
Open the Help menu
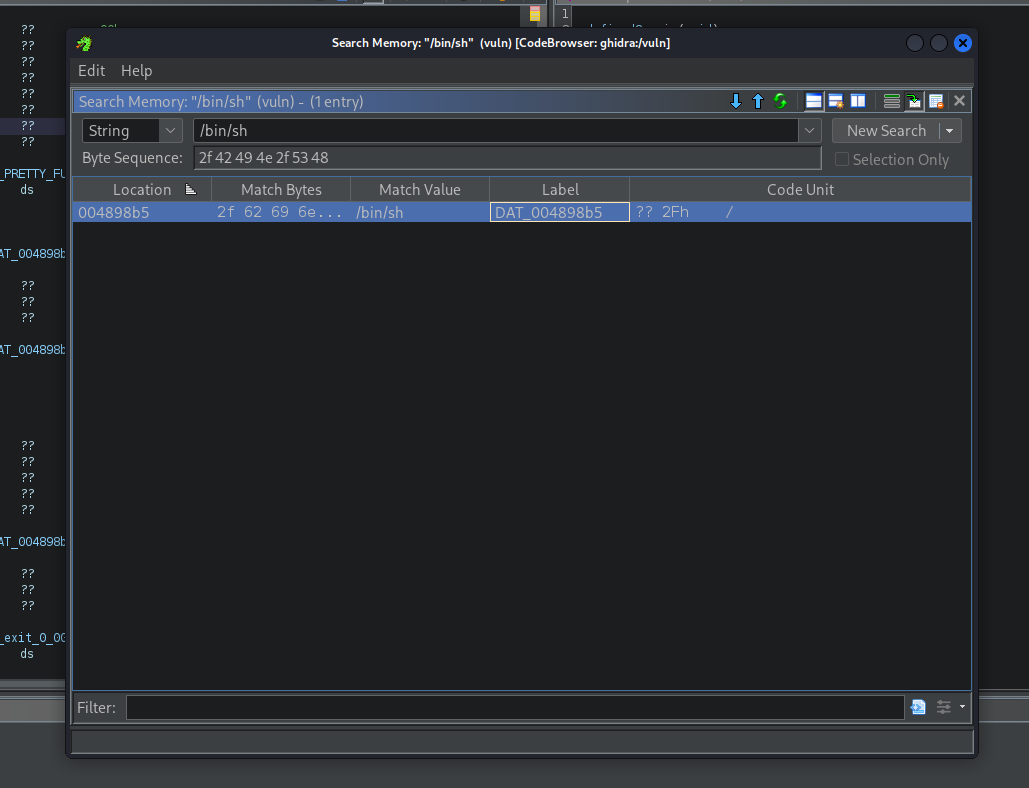[x=136, y=71]
